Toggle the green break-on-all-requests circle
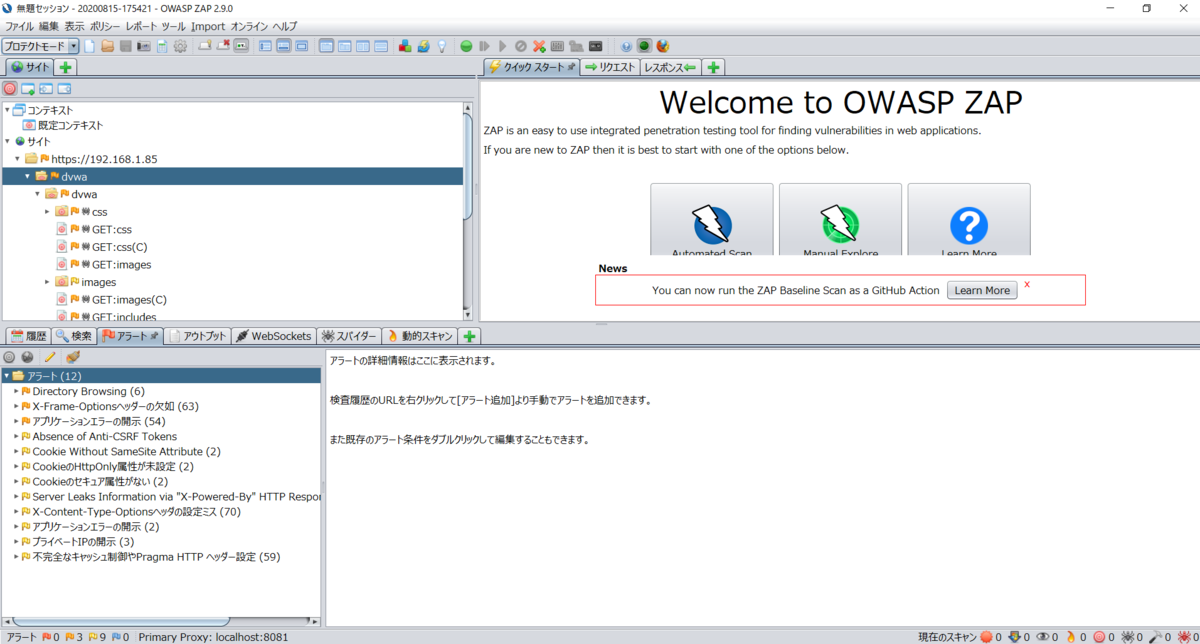This screenshot has height=644, width=1200. tap(466, 46)
